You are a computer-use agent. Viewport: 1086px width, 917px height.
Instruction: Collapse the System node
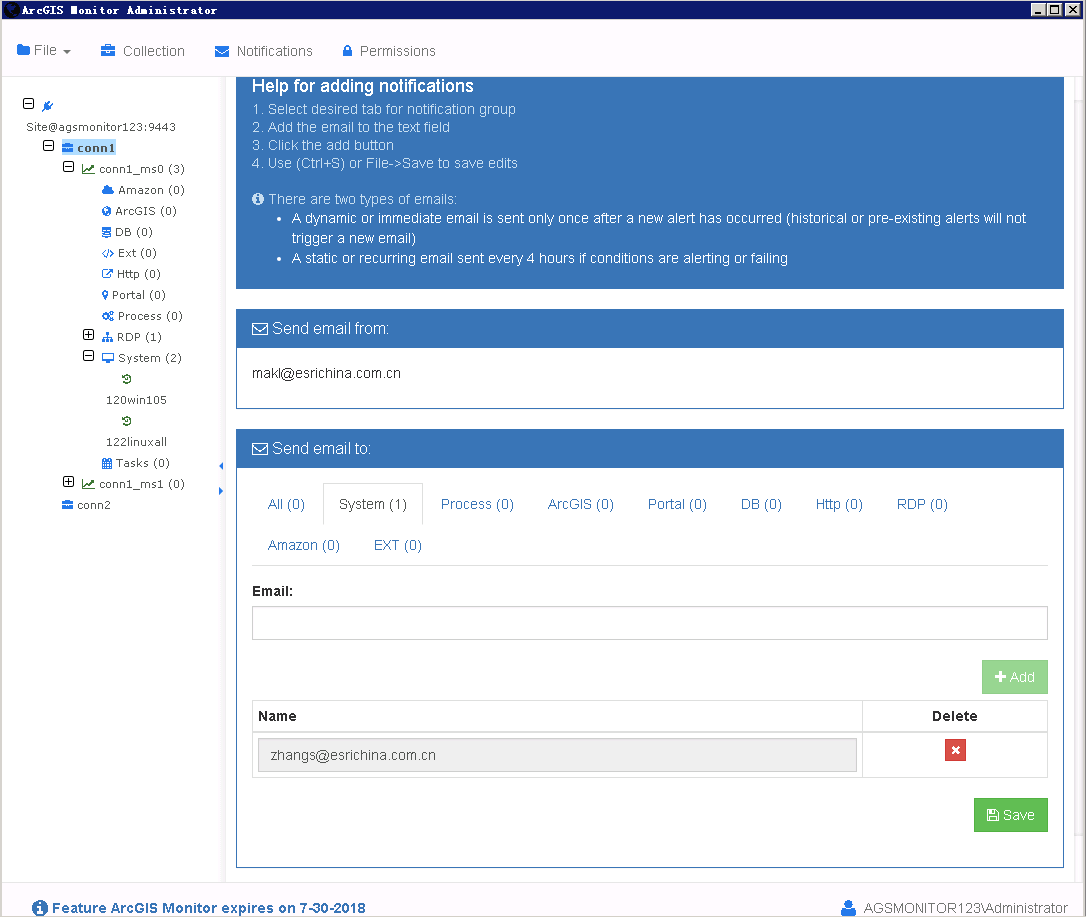tap(89, 356)
